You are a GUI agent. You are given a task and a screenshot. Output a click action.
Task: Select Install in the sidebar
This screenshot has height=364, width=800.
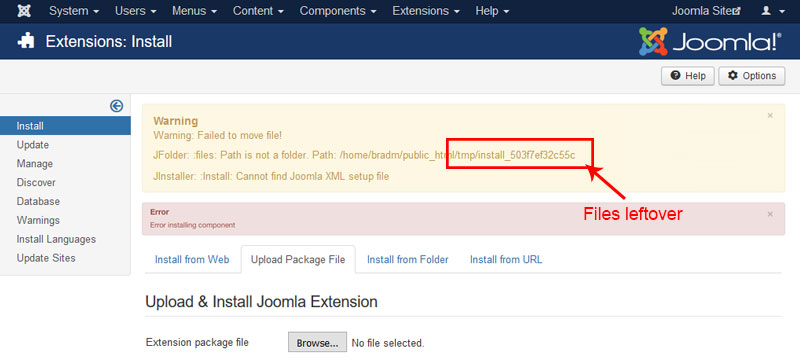(65, 126)
